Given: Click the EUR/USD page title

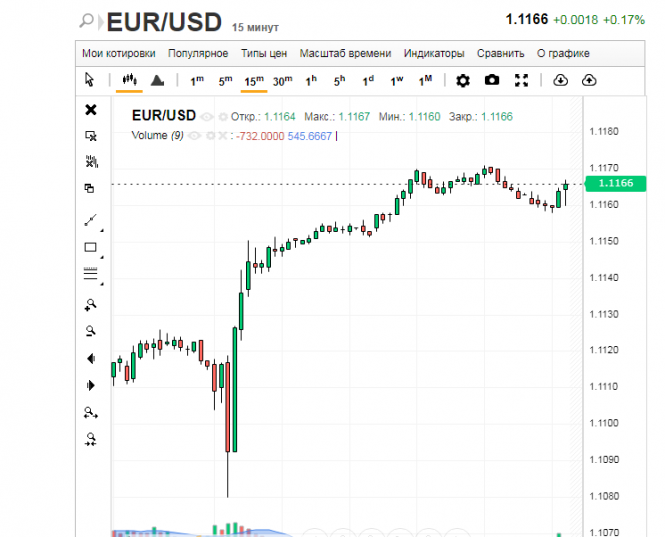Looking at the screenshot, I should [164, 22].
